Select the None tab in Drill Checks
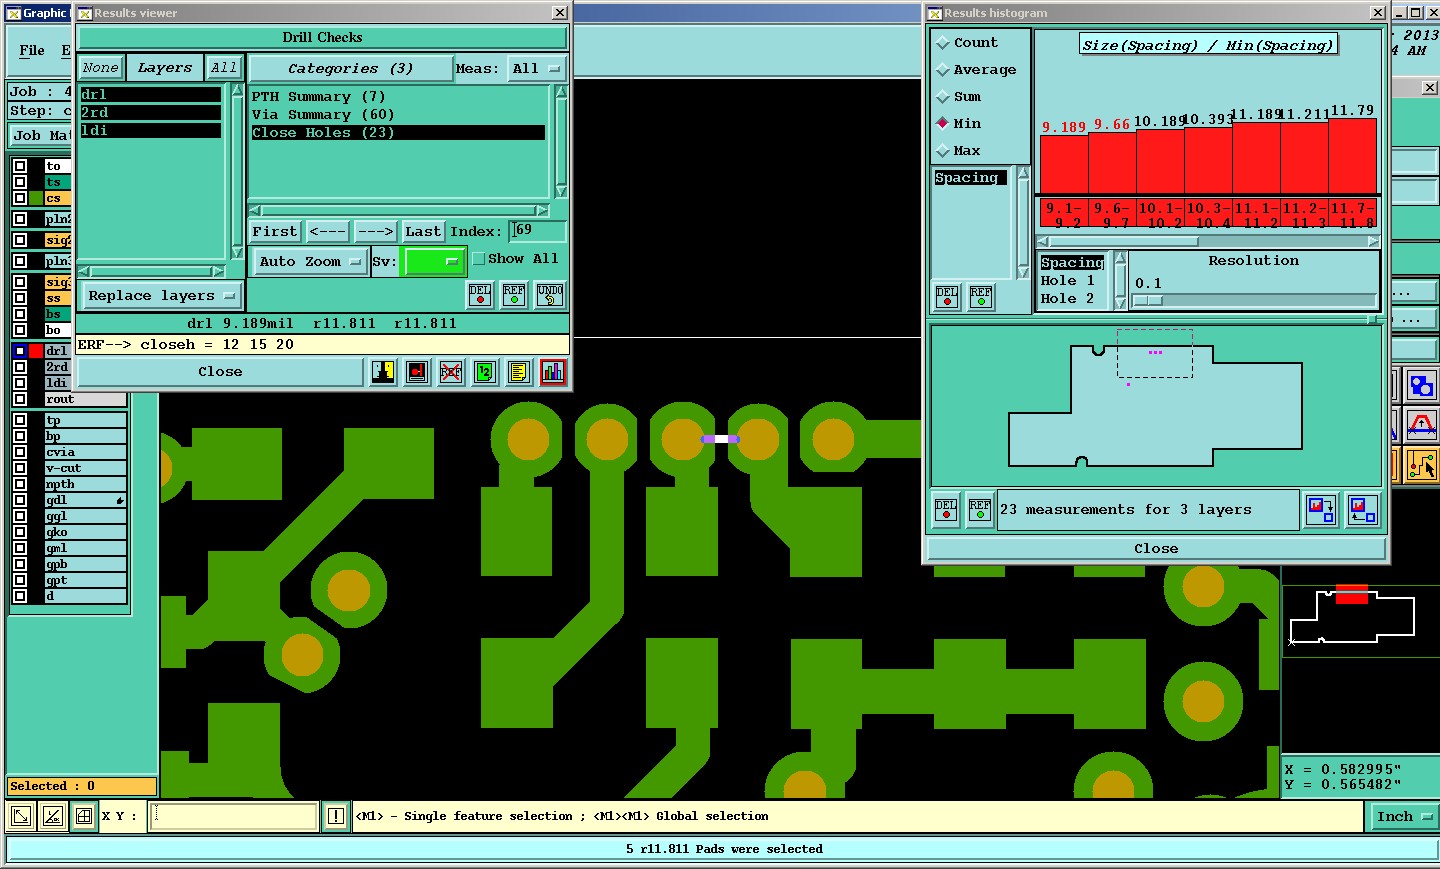The image size is (1440, 869). pos(100,68)
